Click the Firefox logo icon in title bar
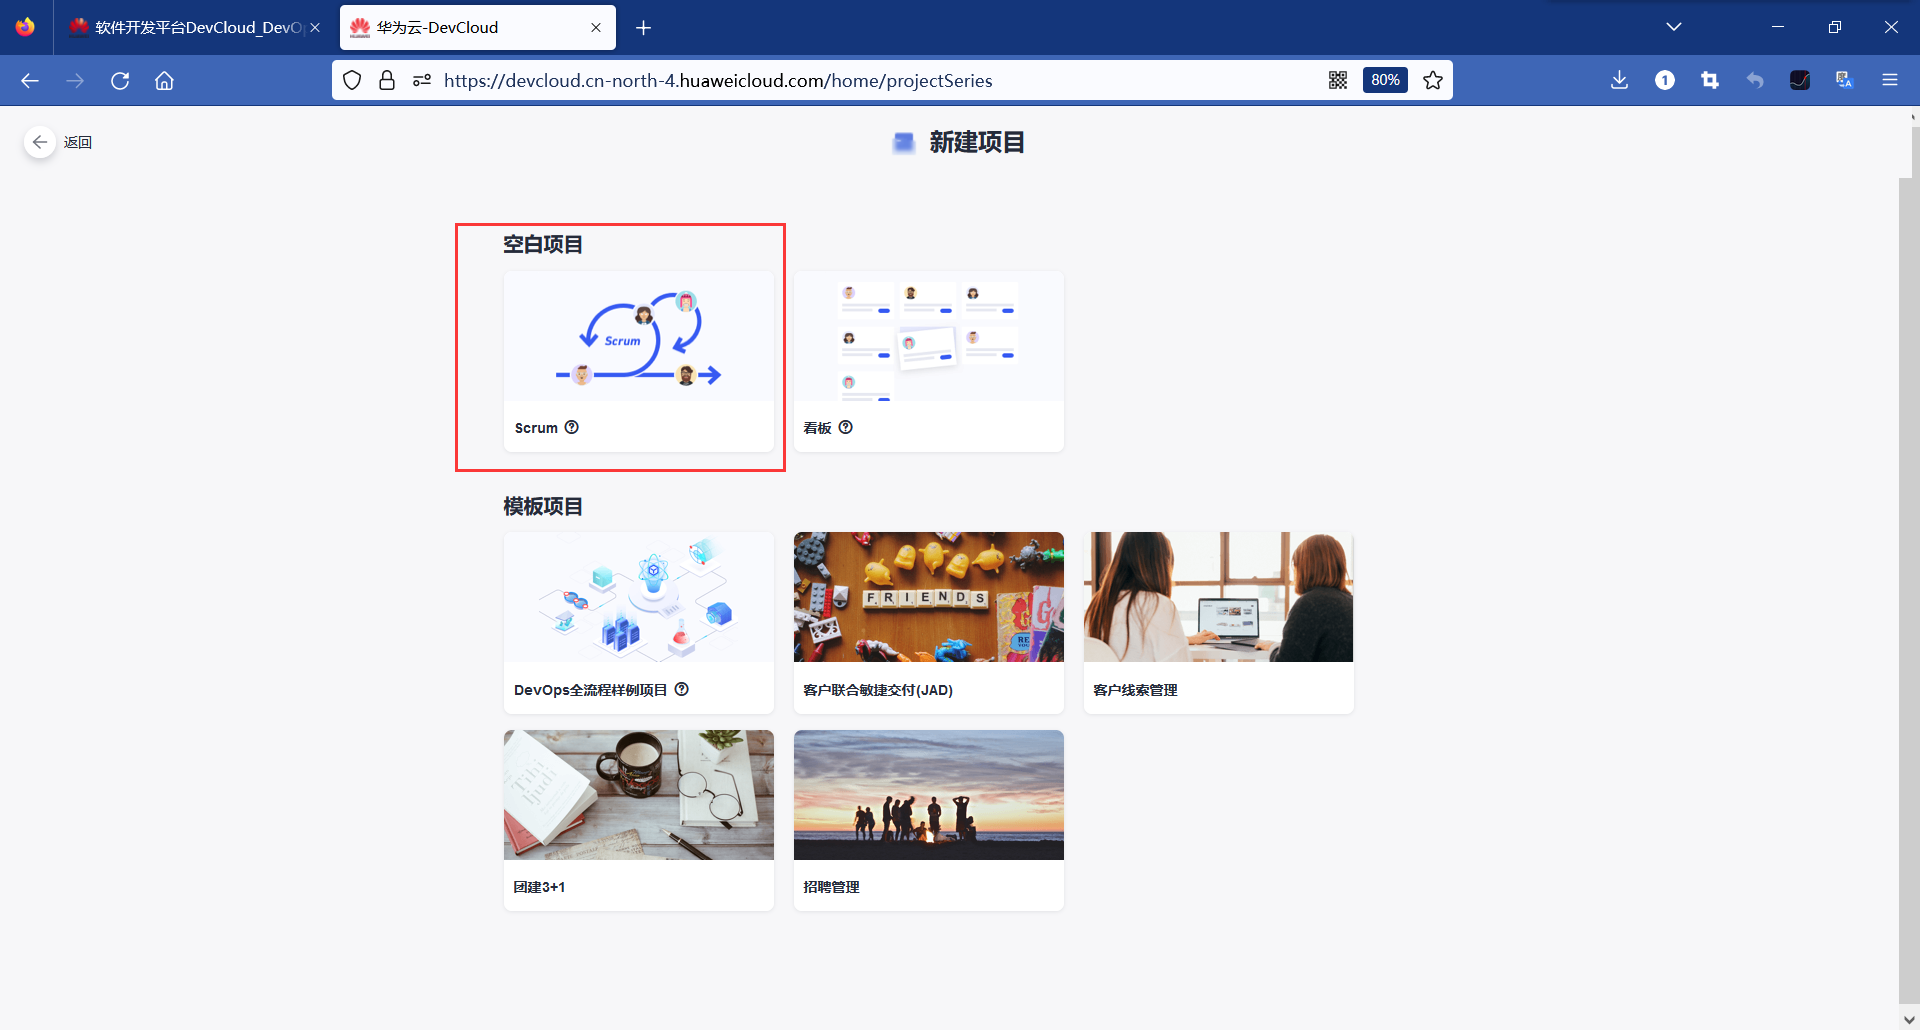The height and width of the screenshot is (1030, 1920). (x=25, y=27)
